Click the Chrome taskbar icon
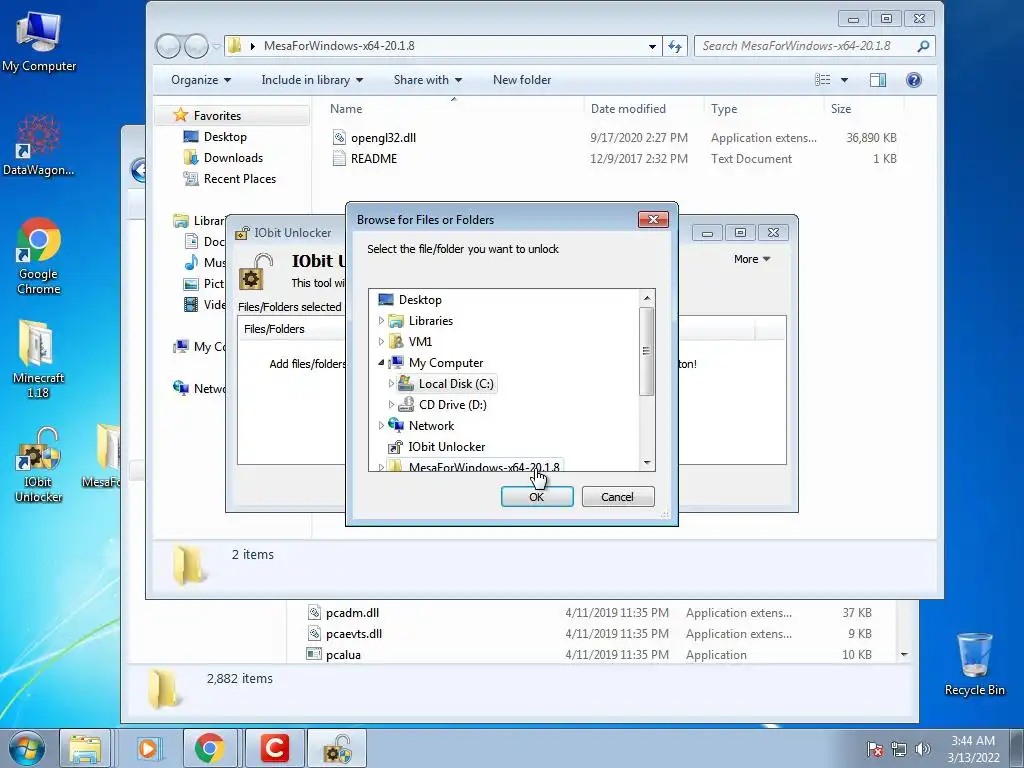This screenshot has height=768, width=1024. (210, 748)
